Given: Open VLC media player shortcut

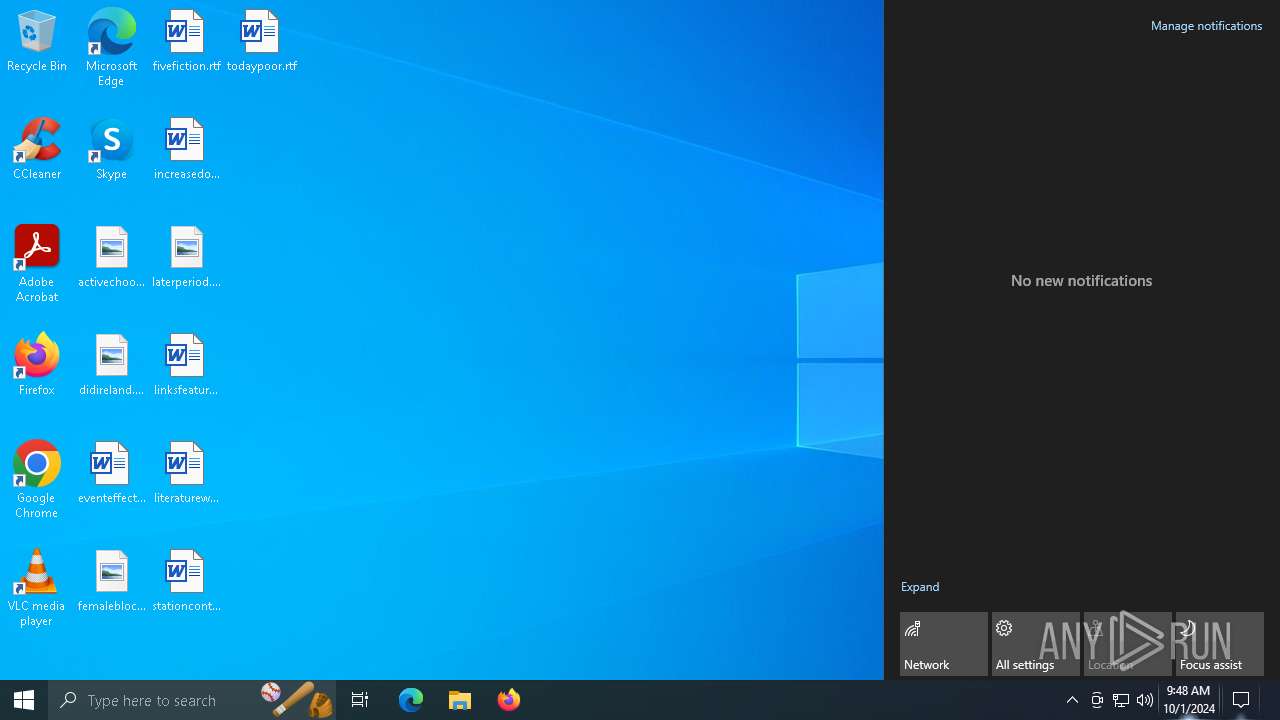Looking at the screenshot, I should click(x=37, y=588).
